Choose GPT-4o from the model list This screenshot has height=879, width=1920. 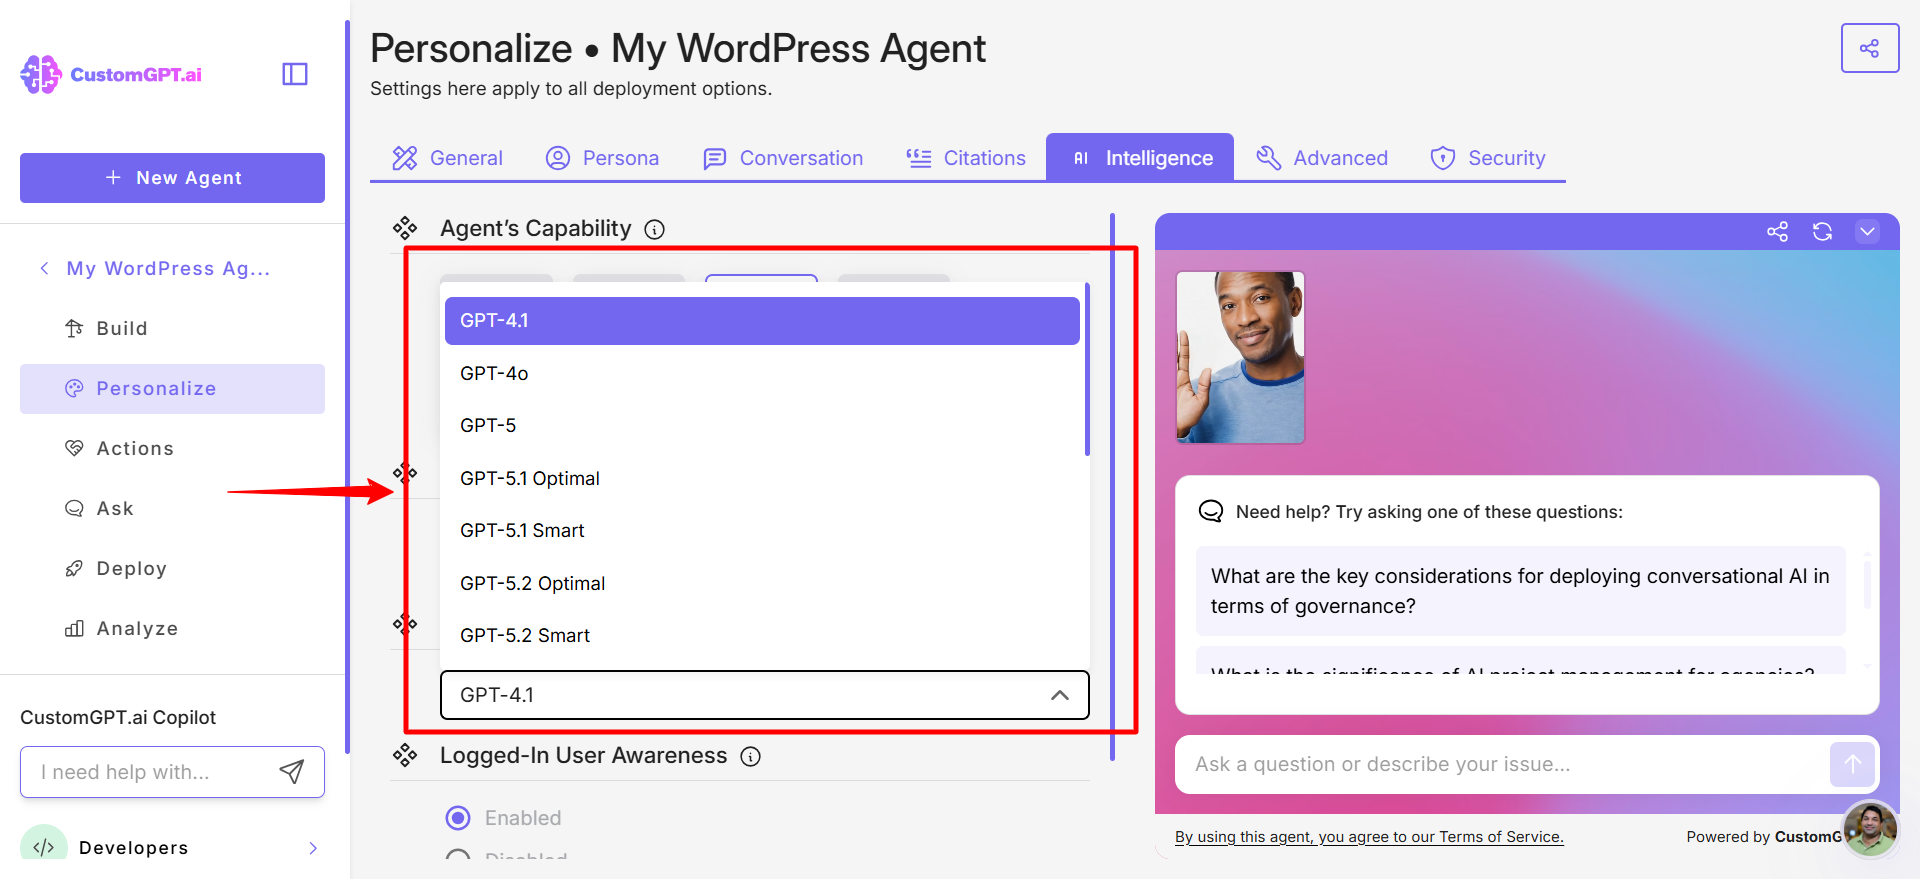[x=762, y=373]
